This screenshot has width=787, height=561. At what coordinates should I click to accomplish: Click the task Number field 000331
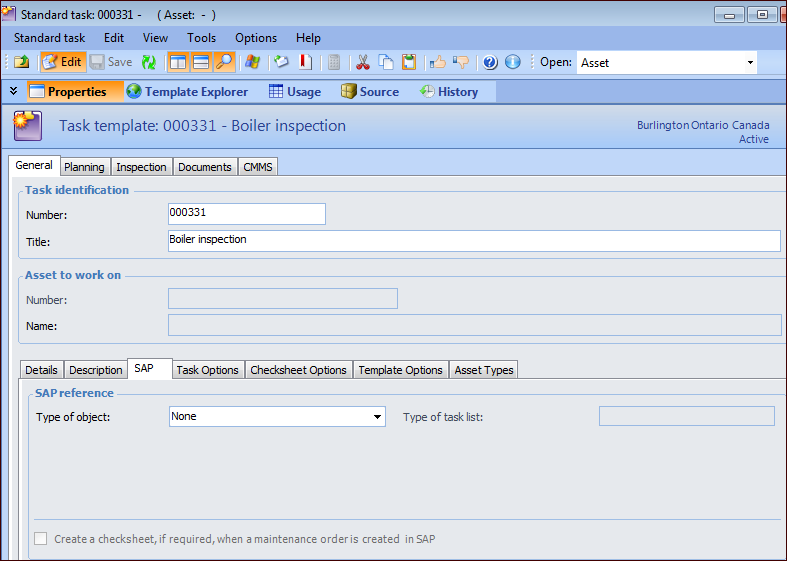pos(247,214)
